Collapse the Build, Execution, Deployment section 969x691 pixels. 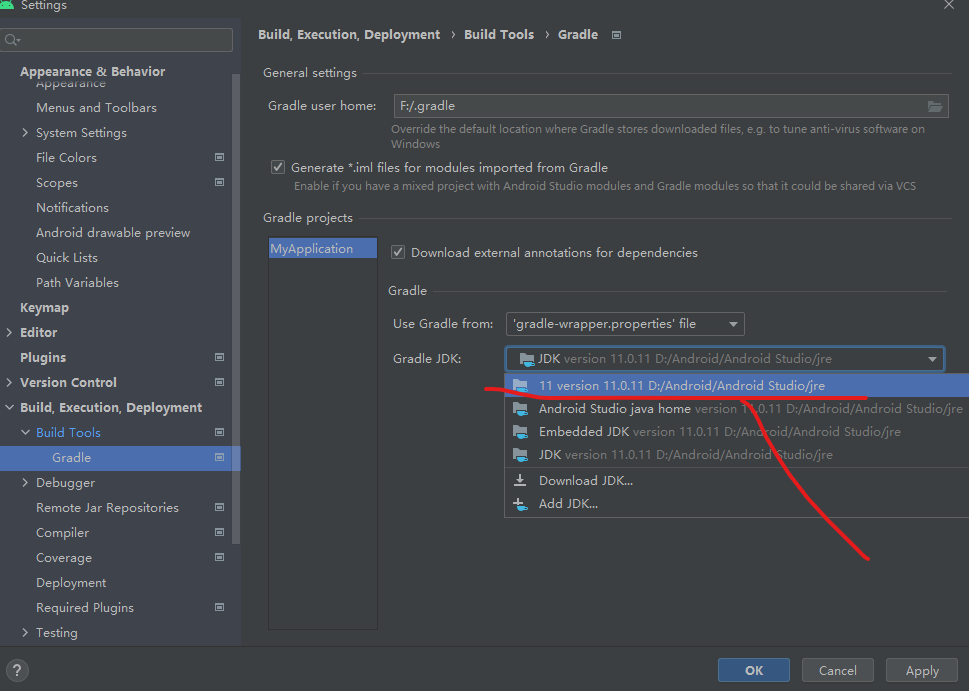pyautogui.click(x=10, y=407)
